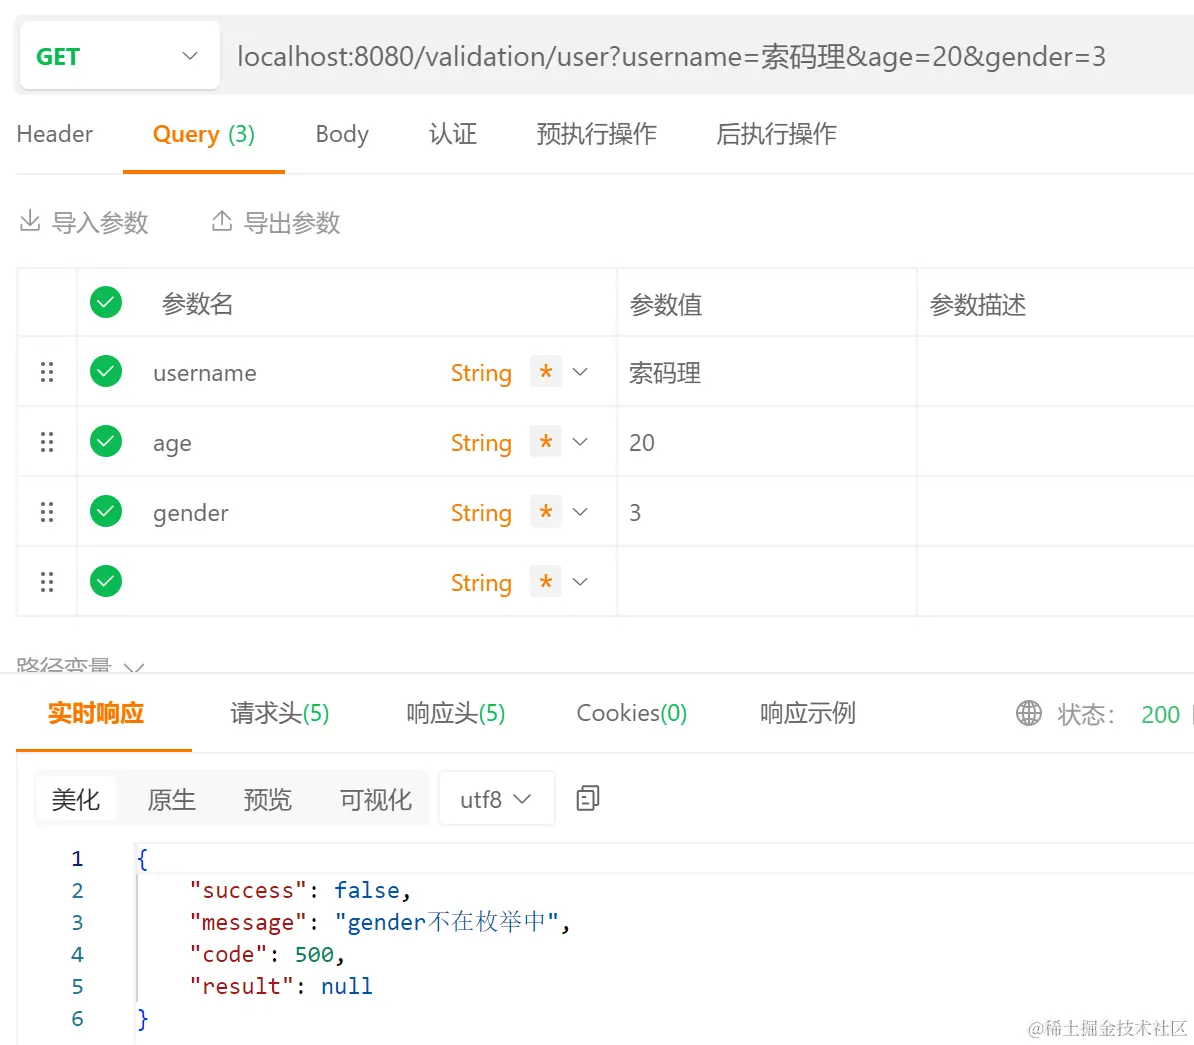The image size is (1194, 1045).
Task: Open the 后执行操作 tab
Action: click(776, 134)
